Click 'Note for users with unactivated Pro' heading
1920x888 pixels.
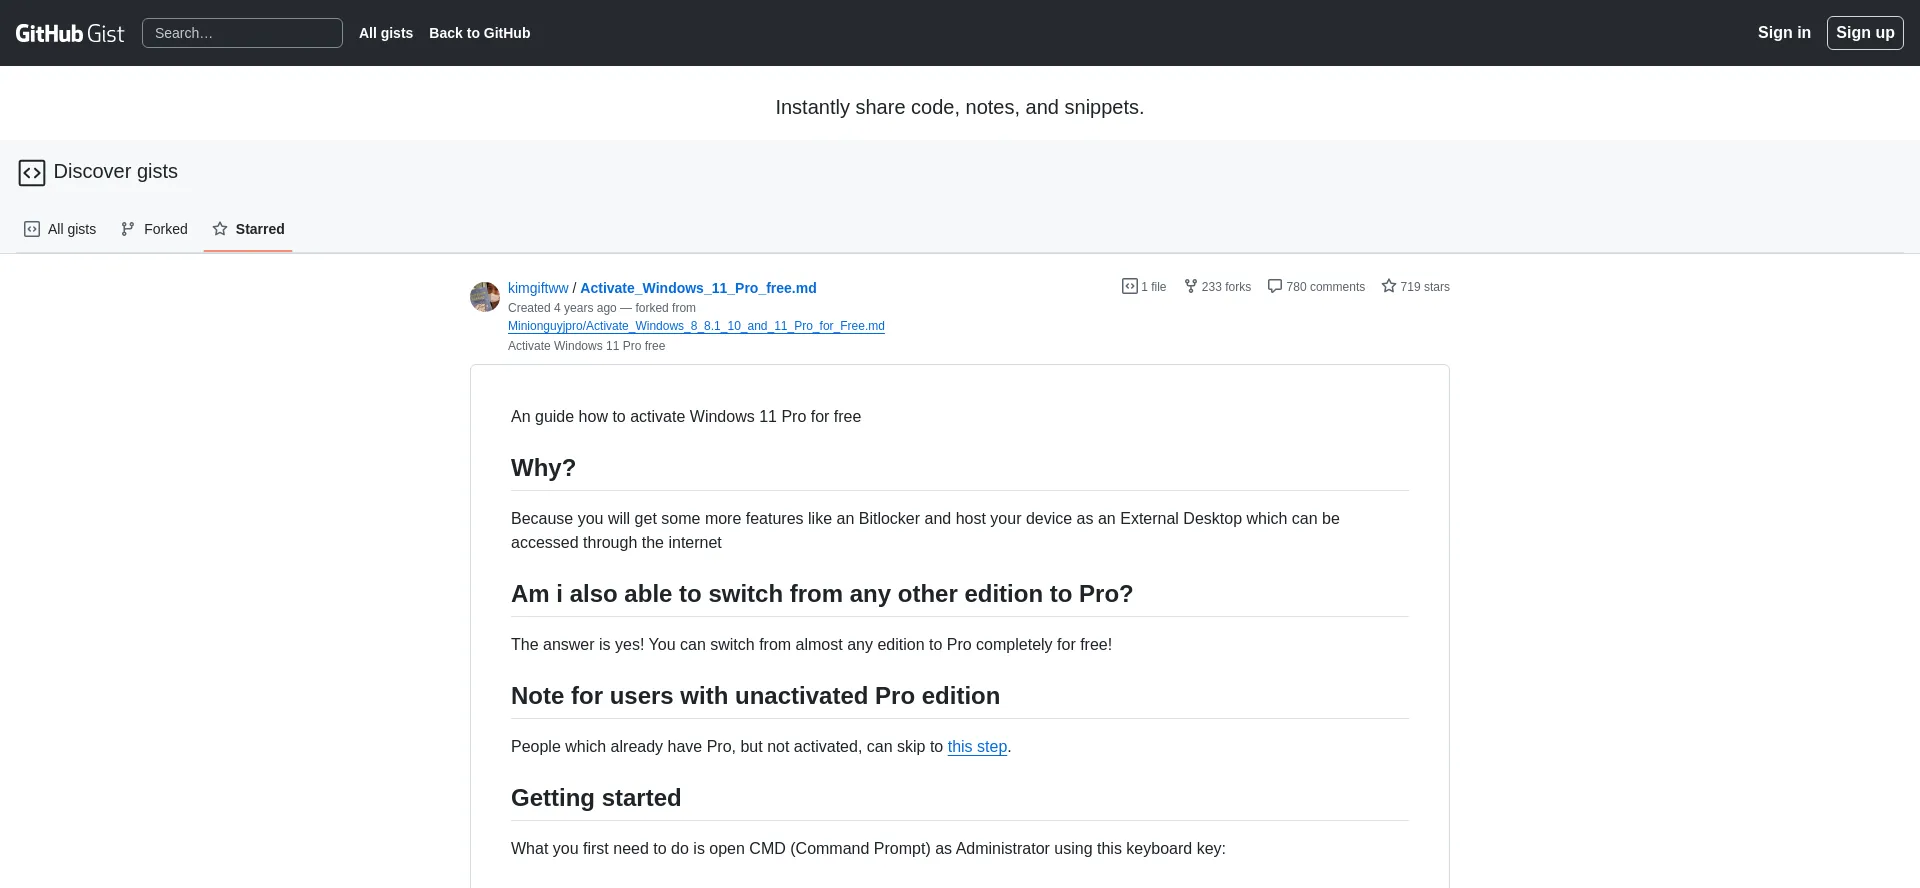pos(755,696)
